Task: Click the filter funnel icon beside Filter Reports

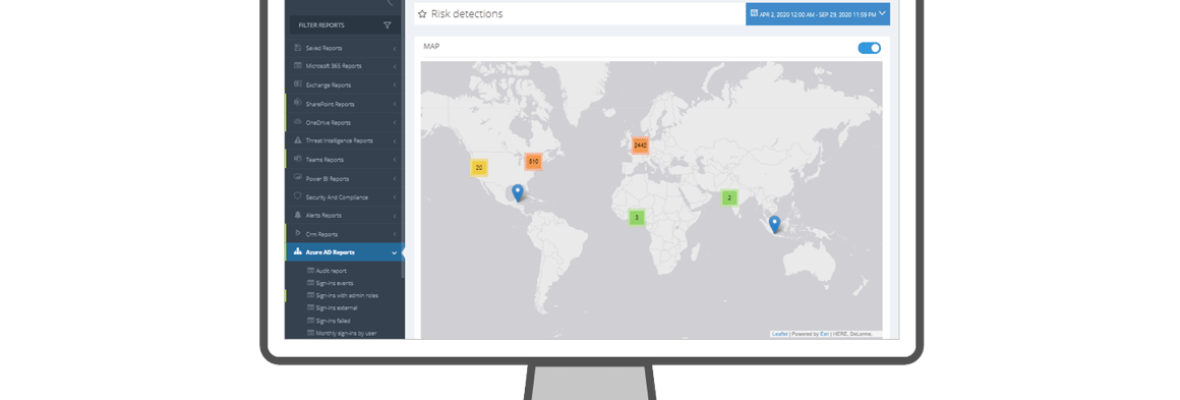Action: [x=387, y=25]
